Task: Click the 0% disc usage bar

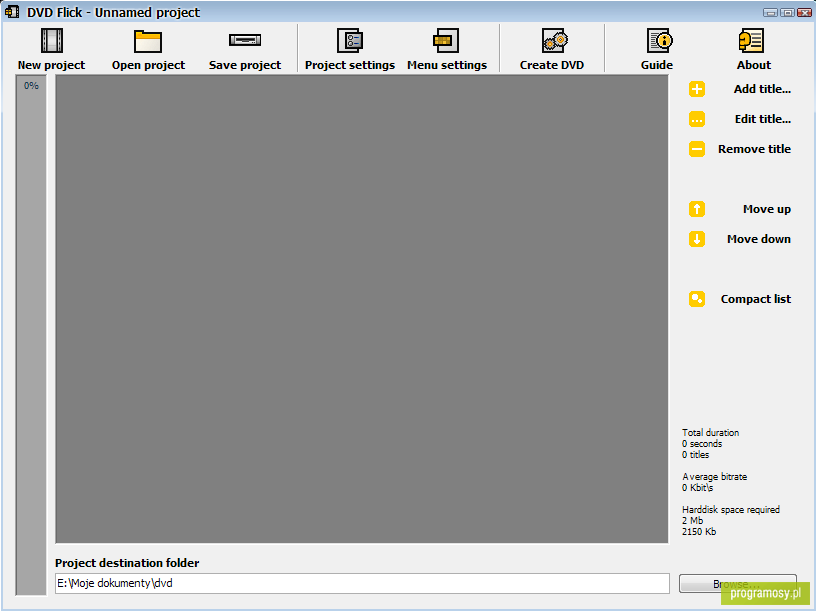Action: (x=31, y=335)
